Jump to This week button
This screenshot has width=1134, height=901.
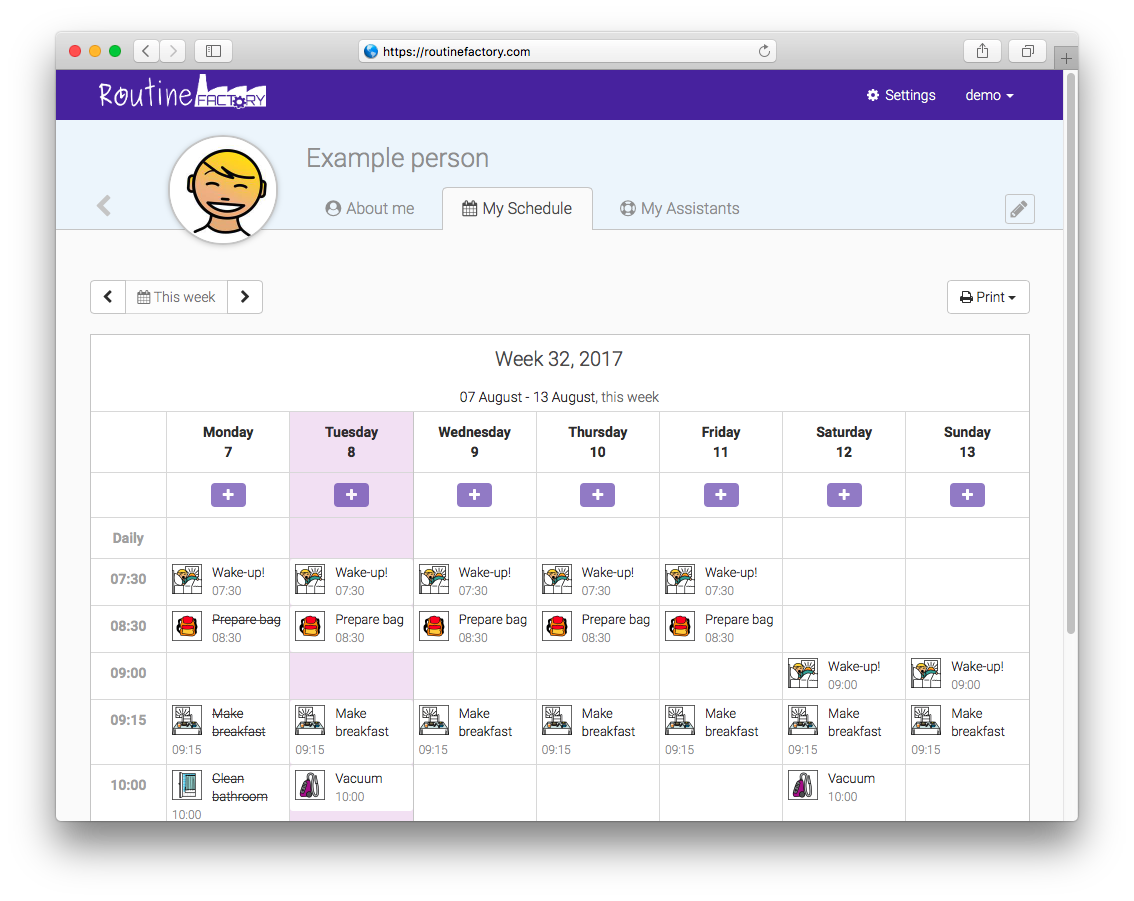pyautogui.click(x=176, y=297)
